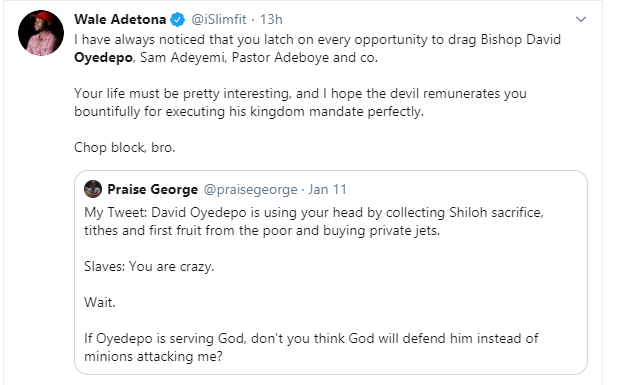The width and height of the screenshot is (617, 385).
Task: Open Wale Adetona's profile picture
Action: click(x=41, y=33)
